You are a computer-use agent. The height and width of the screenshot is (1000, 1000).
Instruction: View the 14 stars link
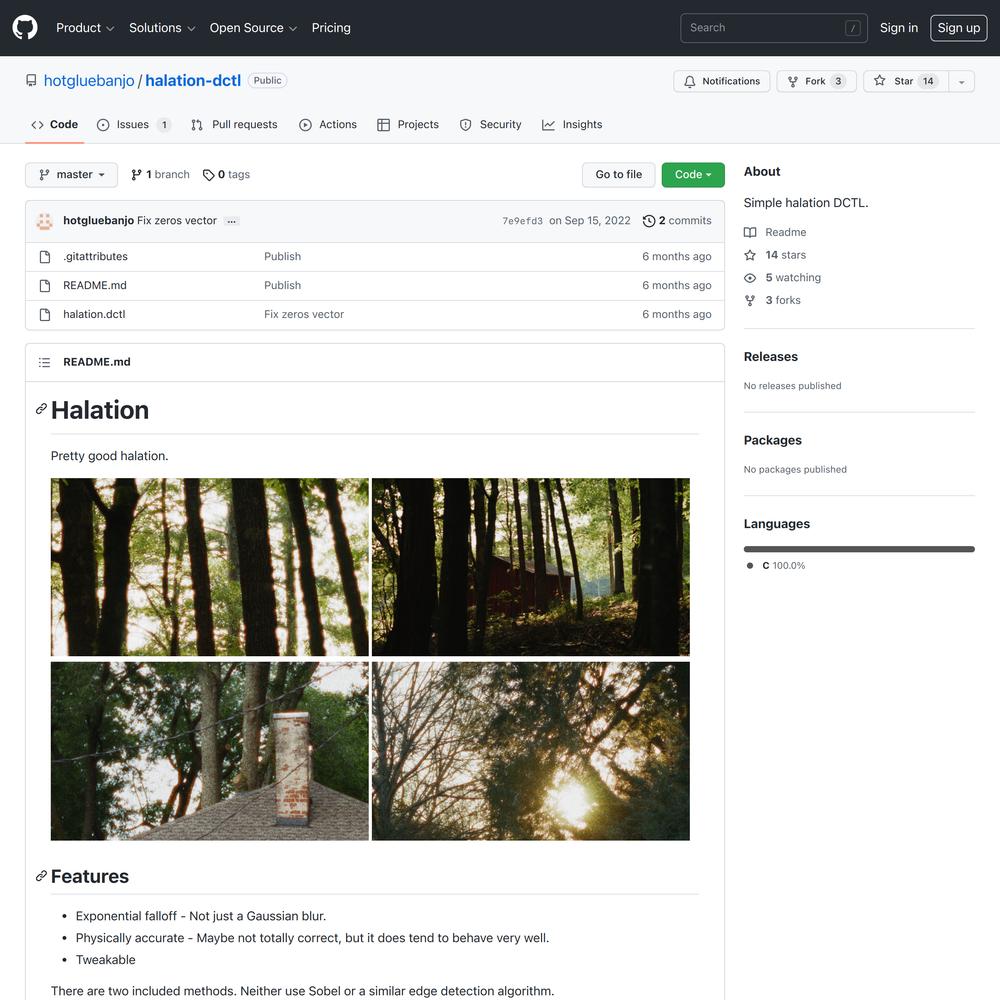click(x=776, y=255)
